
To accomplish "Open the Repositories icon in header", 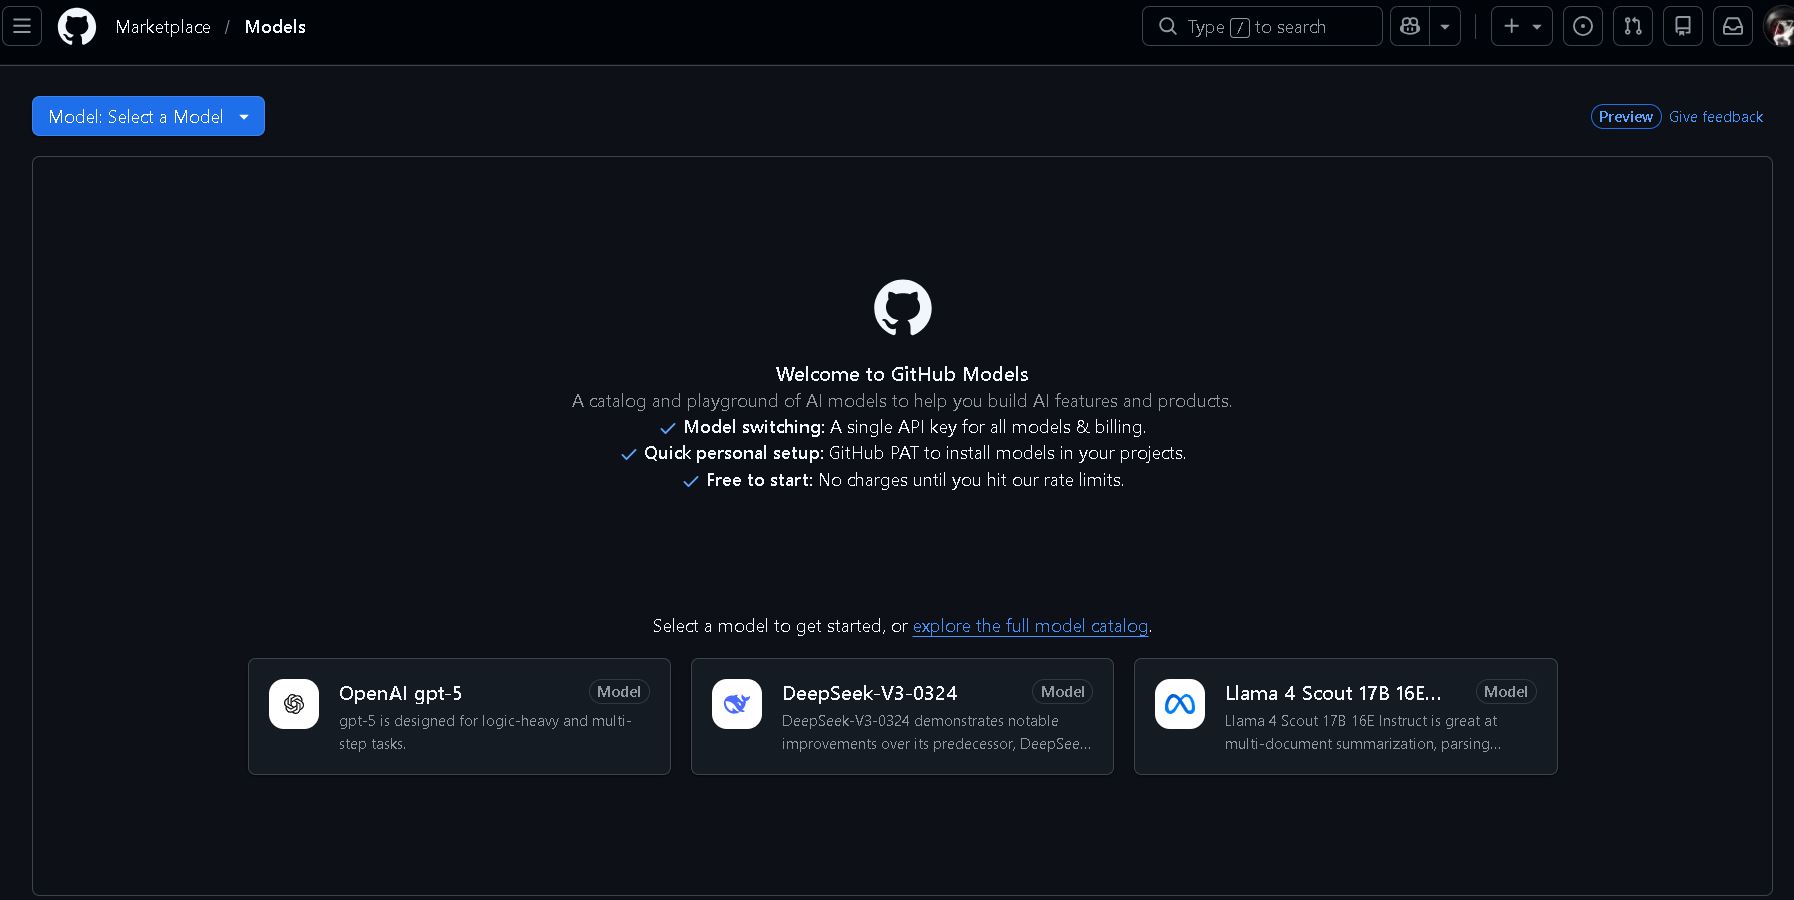I will [x=1683, y=26].
